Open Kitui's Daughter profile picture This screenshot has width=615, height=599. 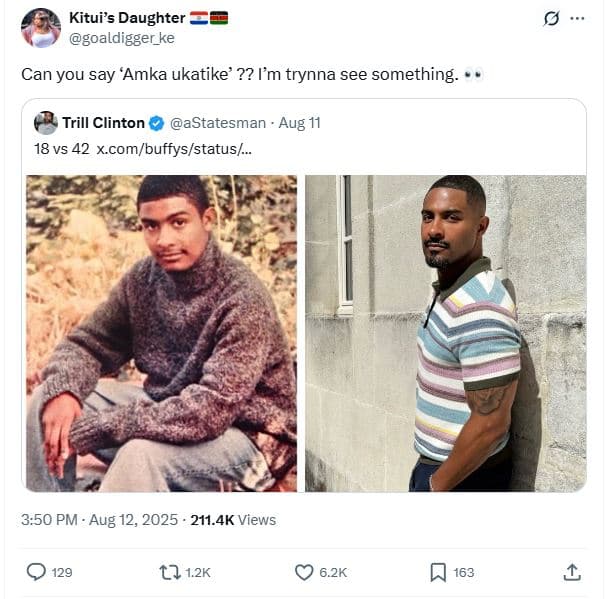[41, 28]
